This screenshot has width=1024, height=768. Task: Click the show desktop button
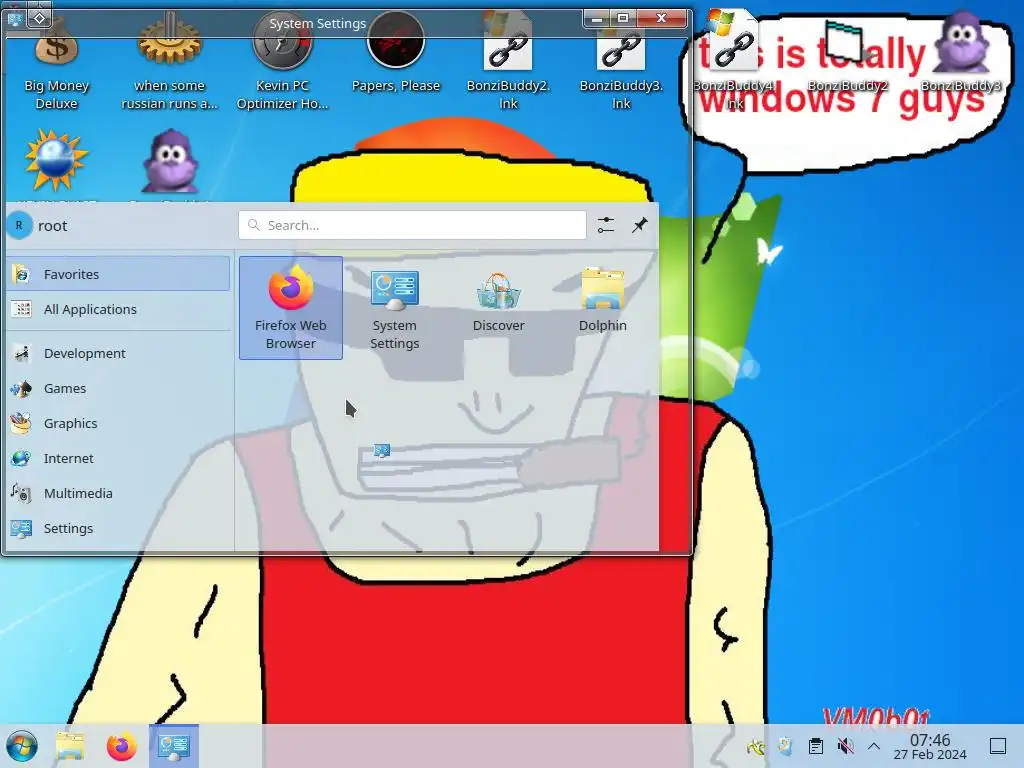click(x=998, y=746)
